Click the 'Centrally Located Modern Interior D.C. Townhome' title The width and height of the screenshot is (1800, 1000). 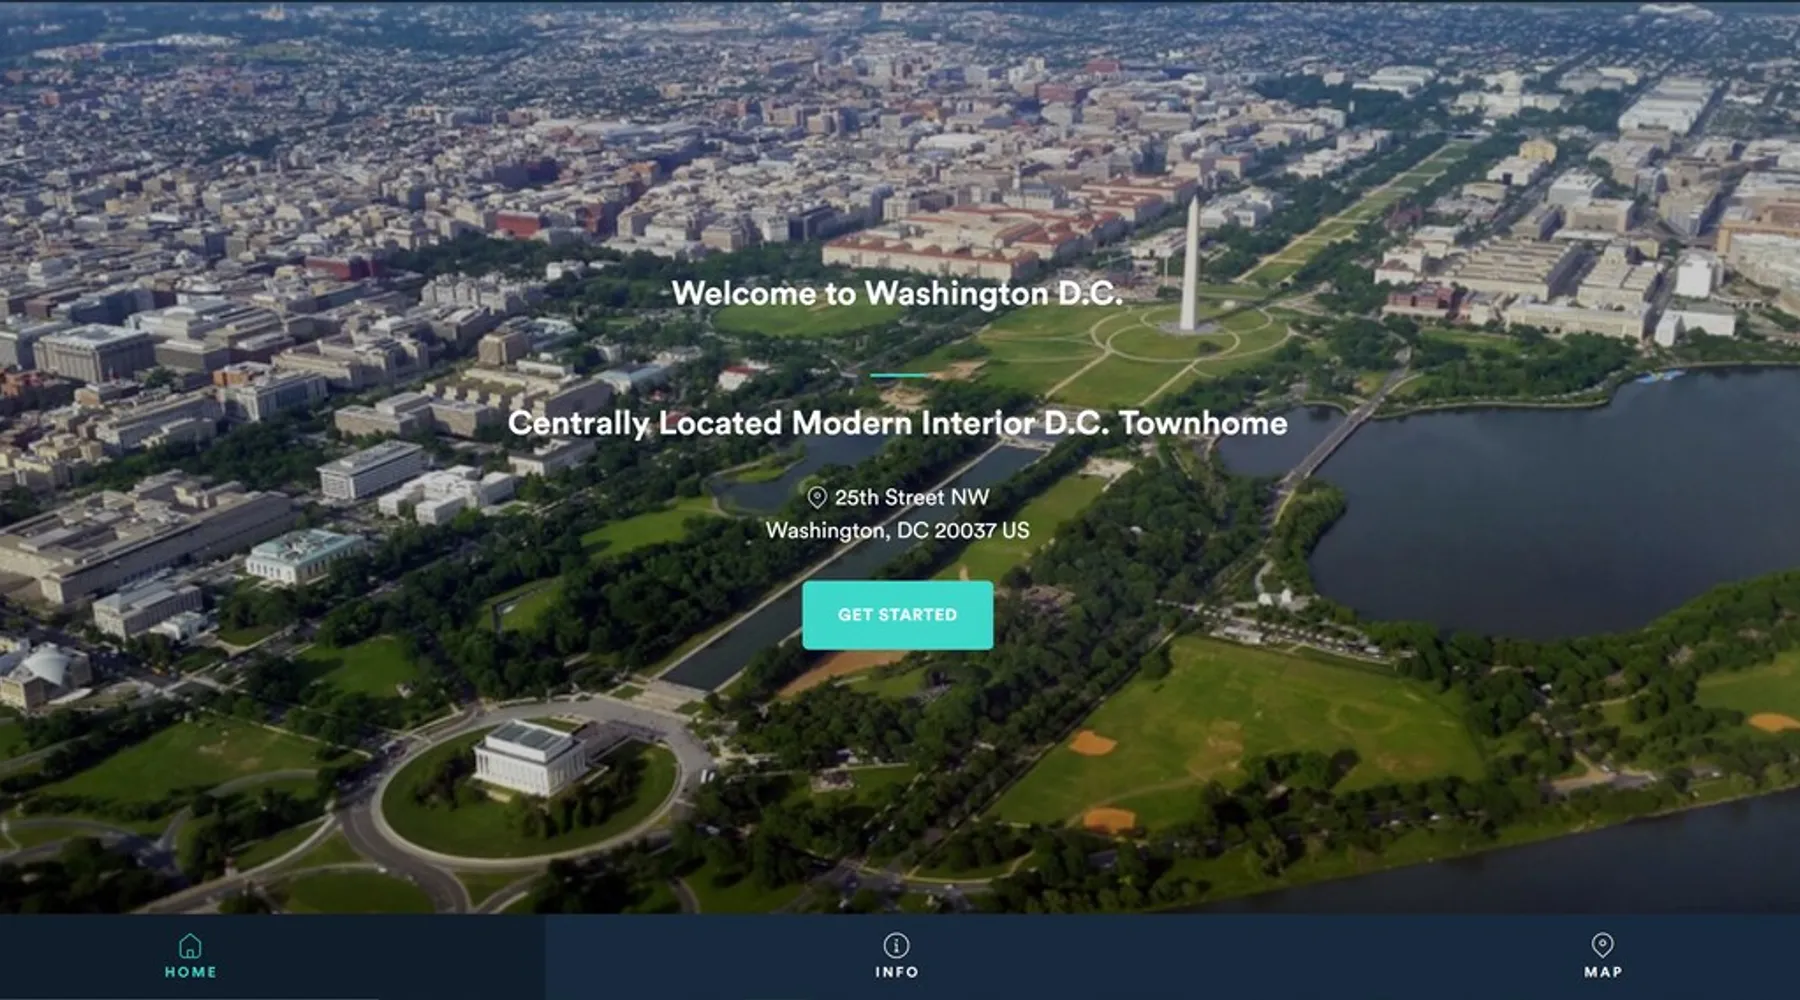[897, 423]
